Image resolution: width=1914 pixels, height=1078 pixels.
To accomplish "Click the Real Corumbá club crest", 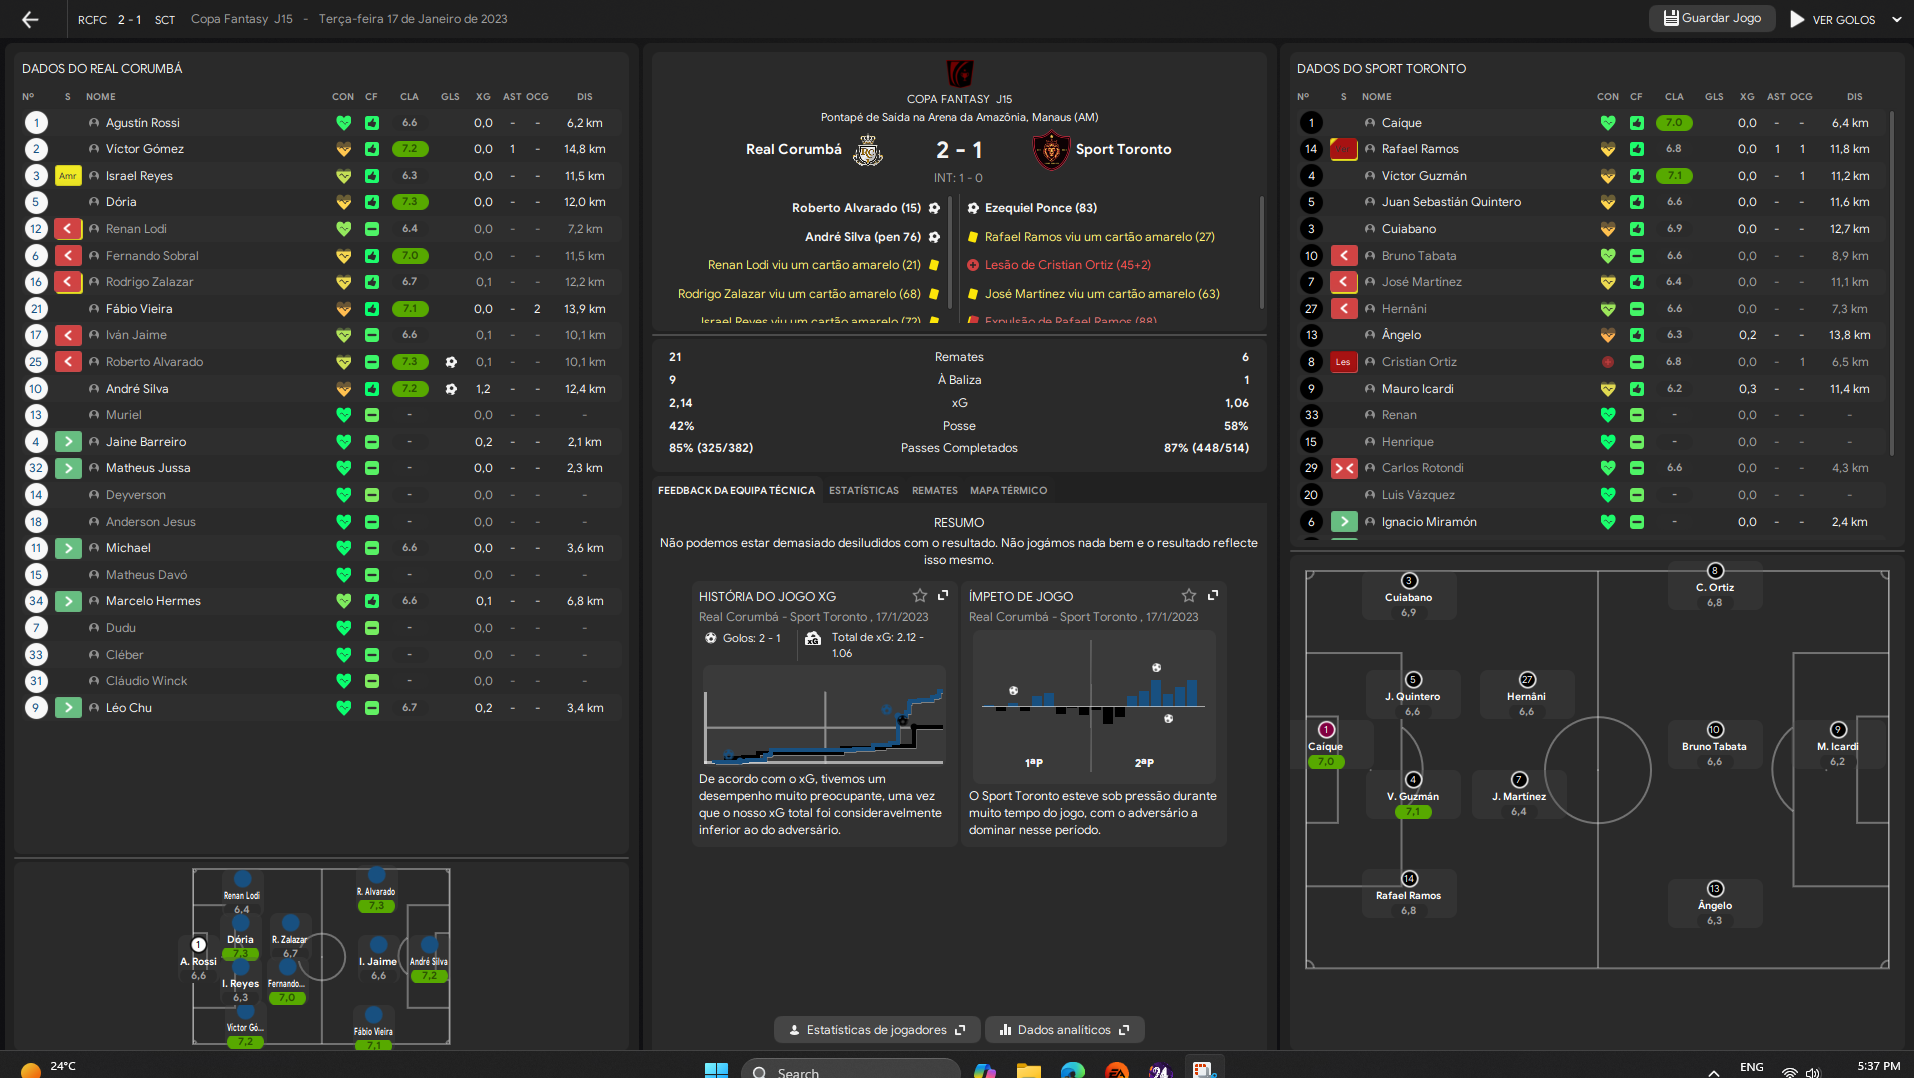I will (867, 150).
